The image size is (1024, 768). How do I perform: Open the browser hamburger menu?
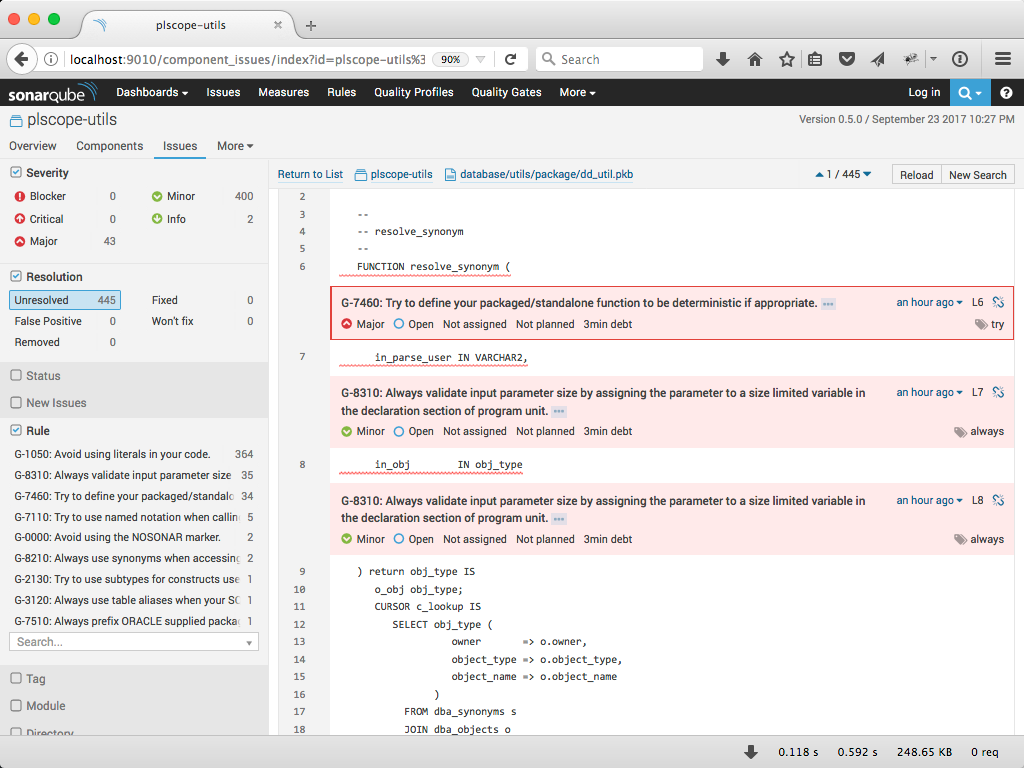pyautogui.click(x=1003, y=59)
